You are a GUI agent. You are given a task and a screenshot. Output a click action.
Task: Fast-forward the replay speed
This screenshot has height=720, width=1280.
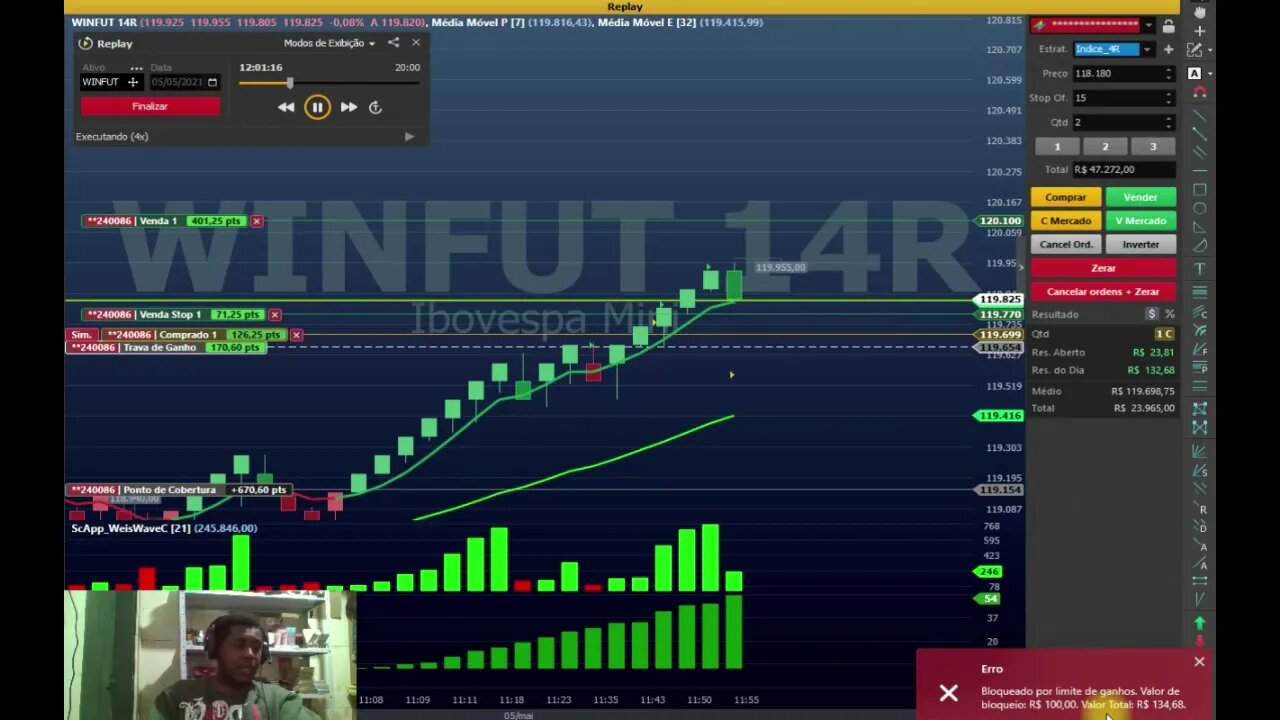(348, 107)
